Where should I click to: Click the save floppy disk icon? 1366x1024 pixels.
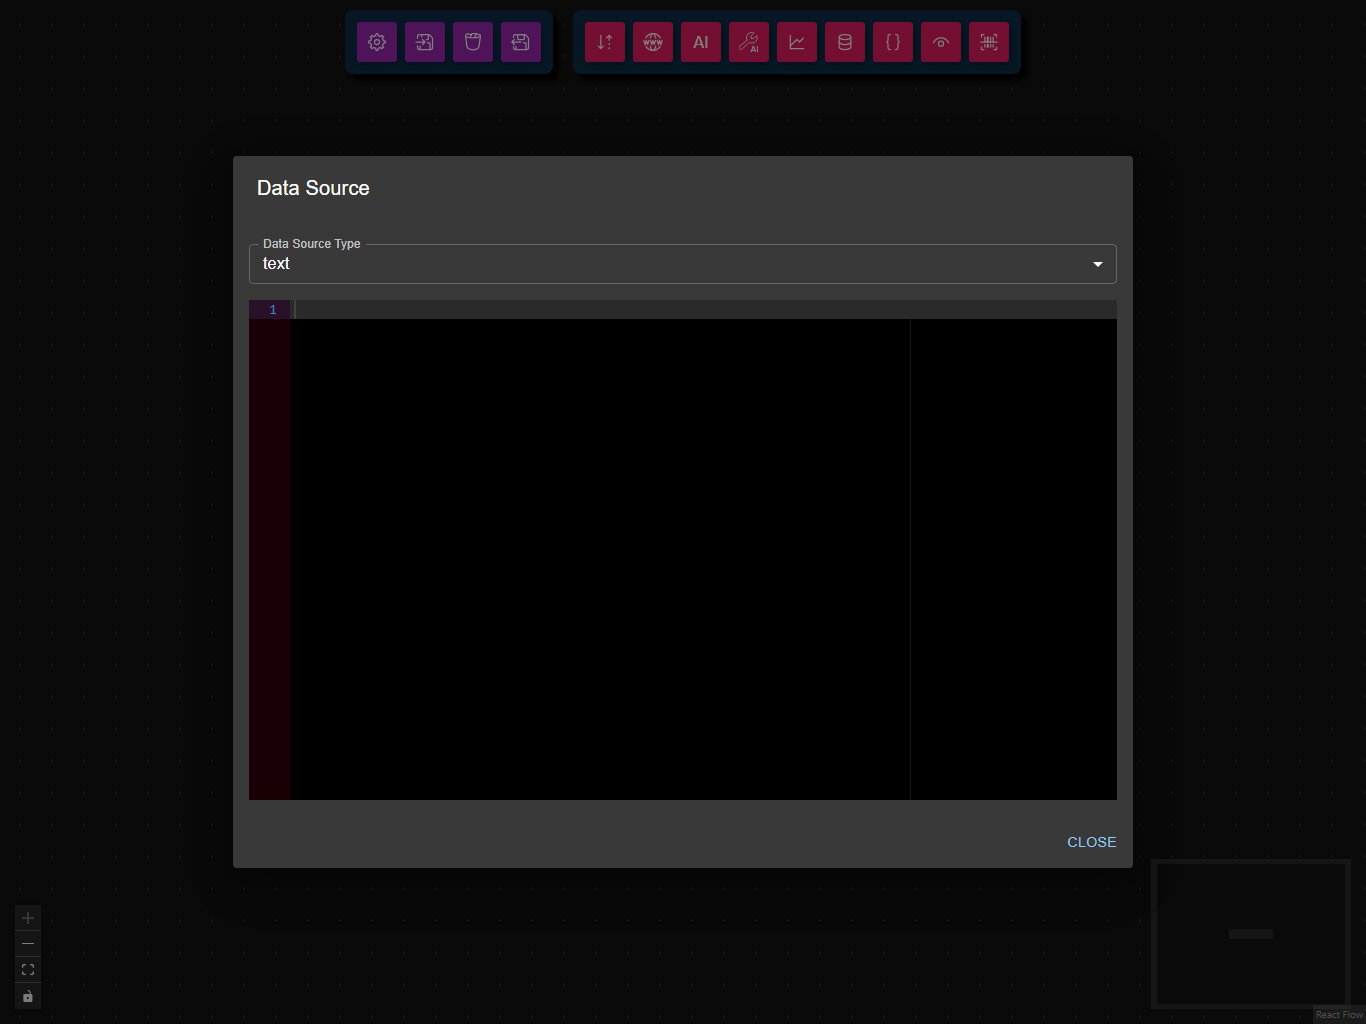[x=521, y=42]
